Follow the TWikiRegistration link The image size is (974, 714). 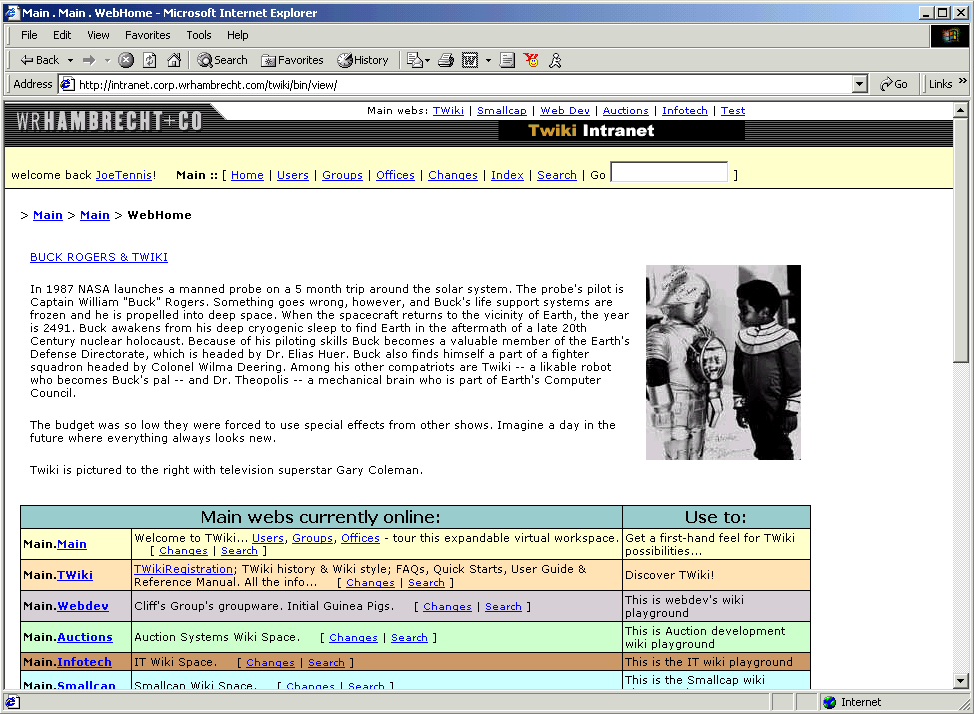(x=183, y=569)
